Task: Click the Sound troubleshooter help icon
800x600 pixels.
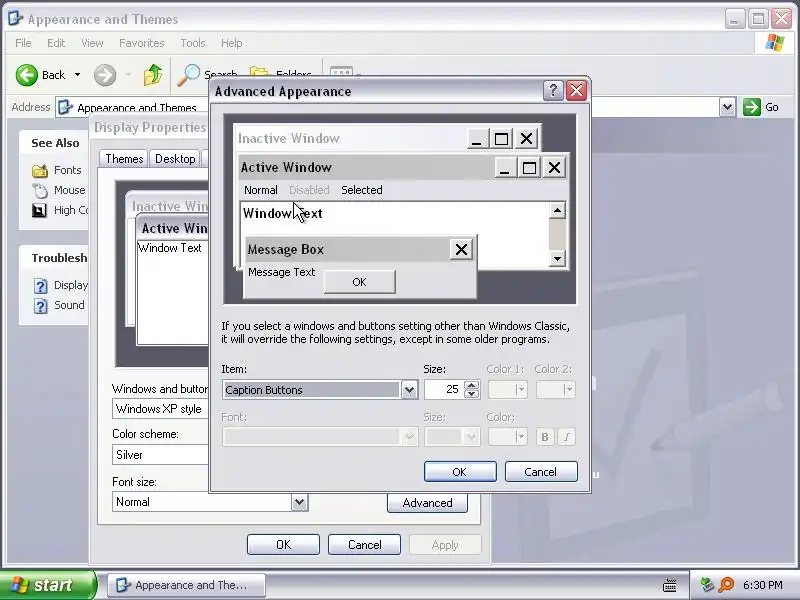Action: (x=40, y=306)
